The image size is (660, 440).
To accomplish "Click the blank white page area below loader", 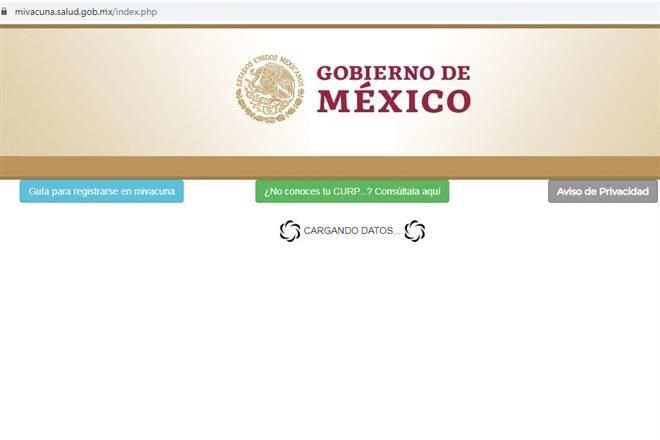I will [330, 340].
